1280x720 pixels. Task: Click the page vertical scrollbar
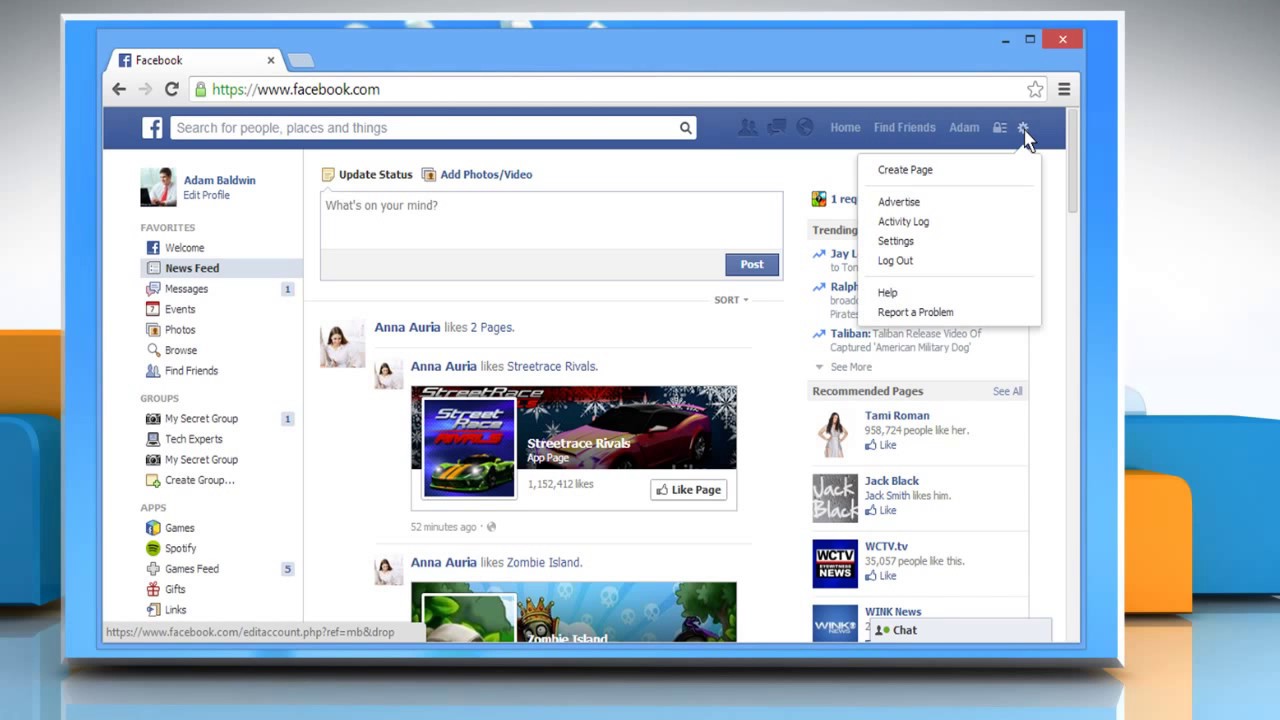pyautogui.click(x=1072, y=160)
